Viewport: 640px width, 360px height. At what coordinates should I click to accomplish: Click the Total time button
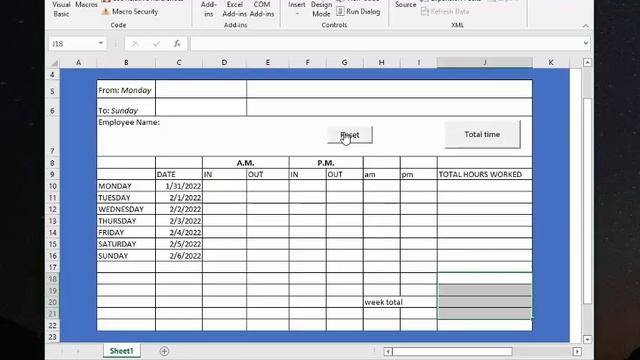pyautogui.click(x=482, y=134)
